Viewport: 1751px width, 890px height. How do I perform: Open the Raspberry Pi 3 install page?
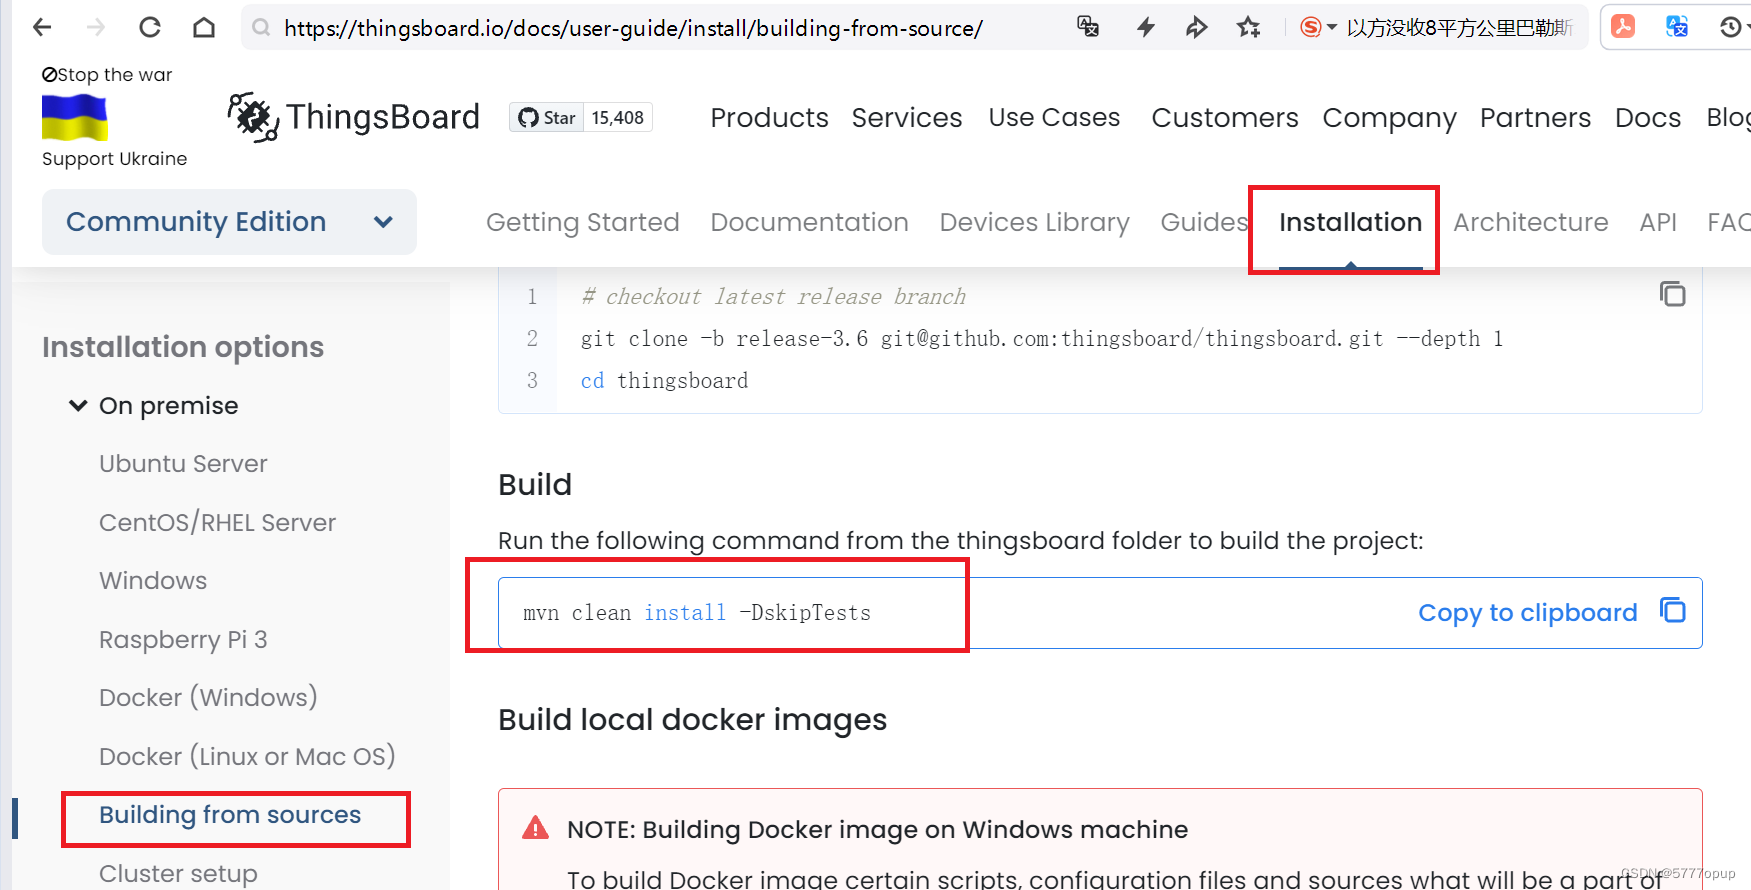click(x=183, y=640)
